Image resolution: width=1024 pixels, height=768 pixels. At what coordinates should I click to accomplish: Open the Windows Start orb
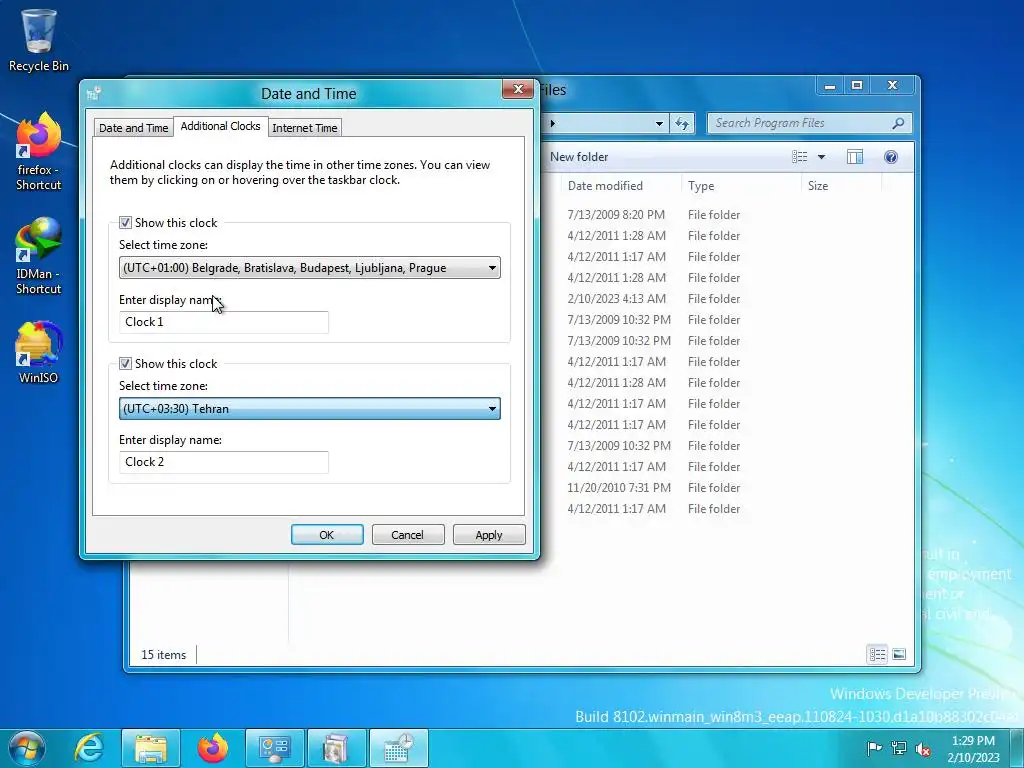27,748
